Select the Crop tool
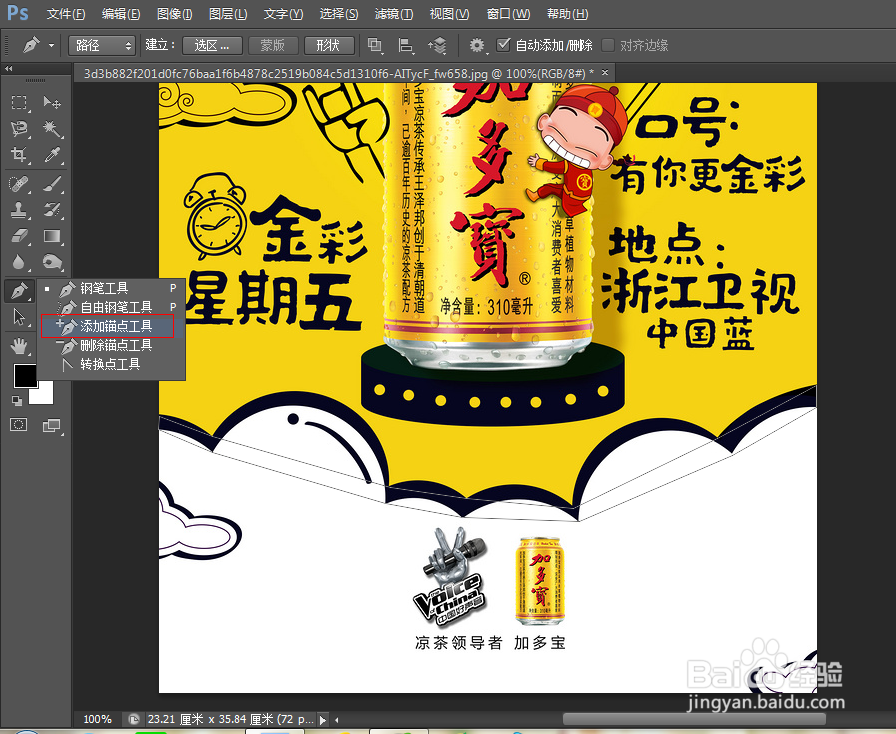The image size is (896, 734). [x=19, y=154]
